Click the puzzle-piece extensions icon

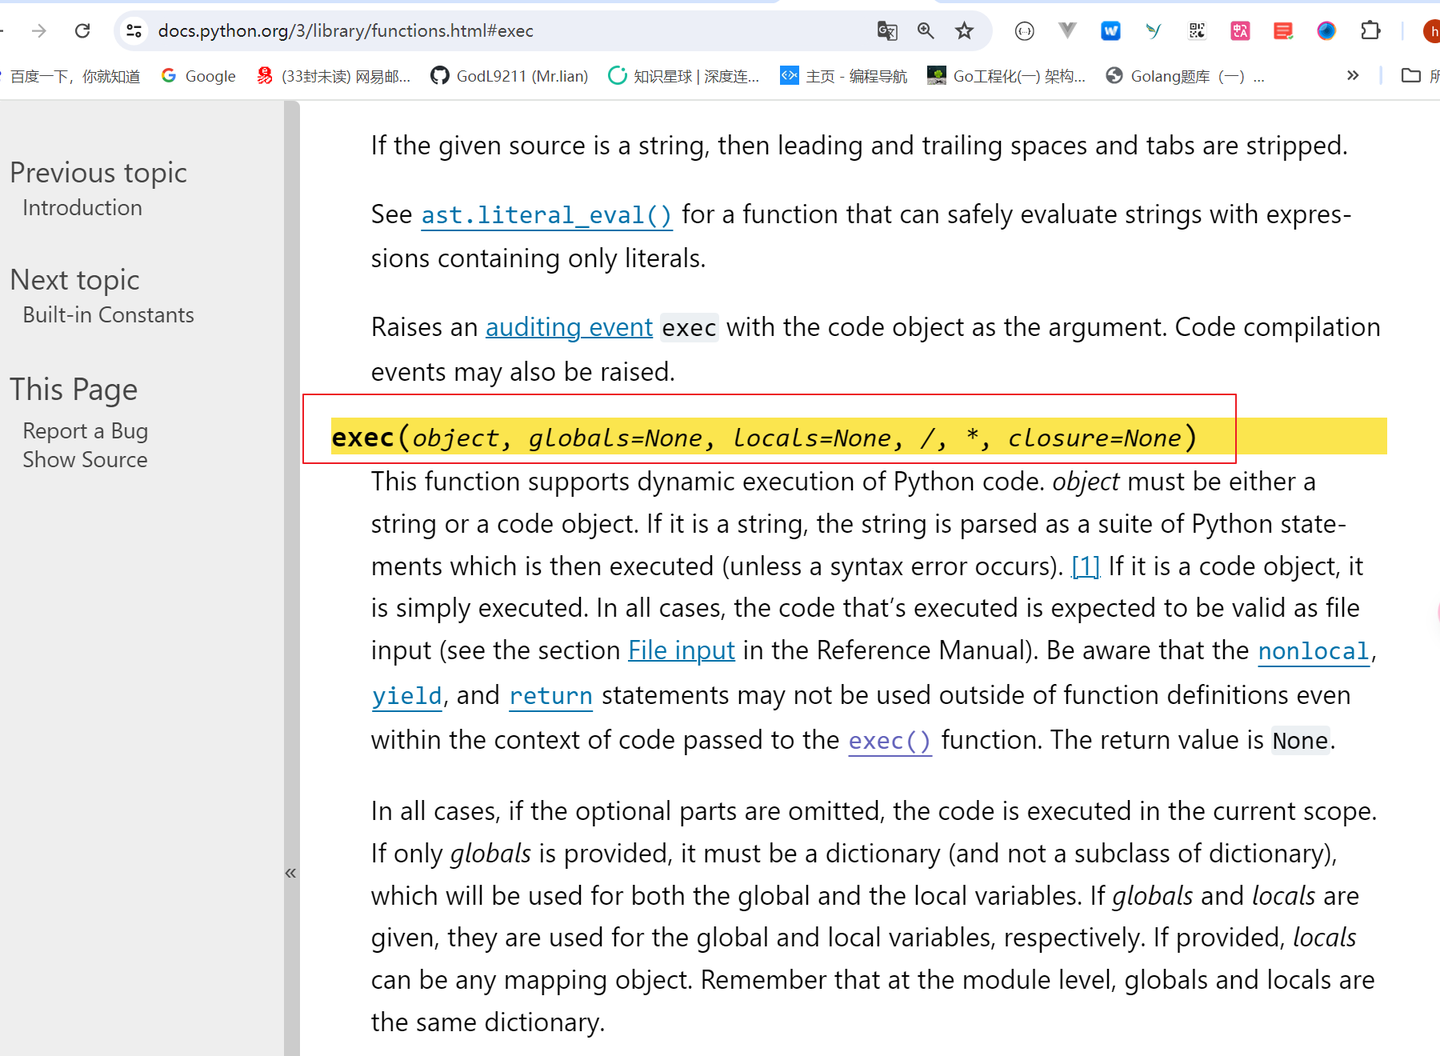(x=1370, y=31)
